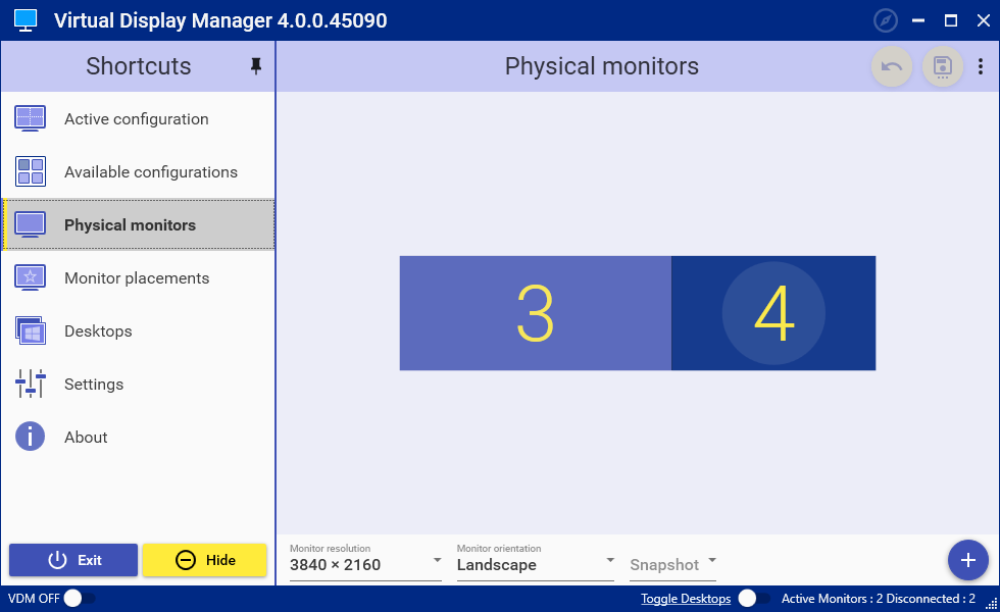
Task: Minimize the Virtual Display Manager window
Action: click(918, 20)
